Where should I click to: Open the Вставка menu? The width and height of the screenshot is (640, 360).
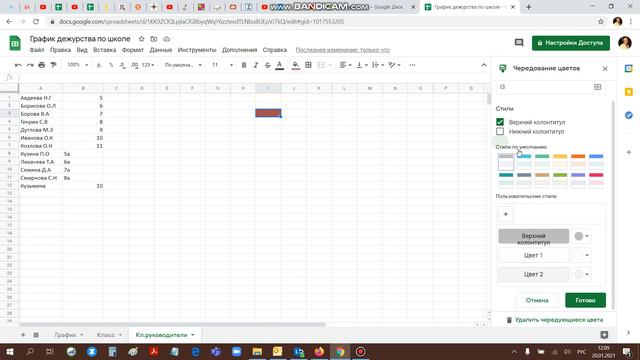(x=104, y=50)
